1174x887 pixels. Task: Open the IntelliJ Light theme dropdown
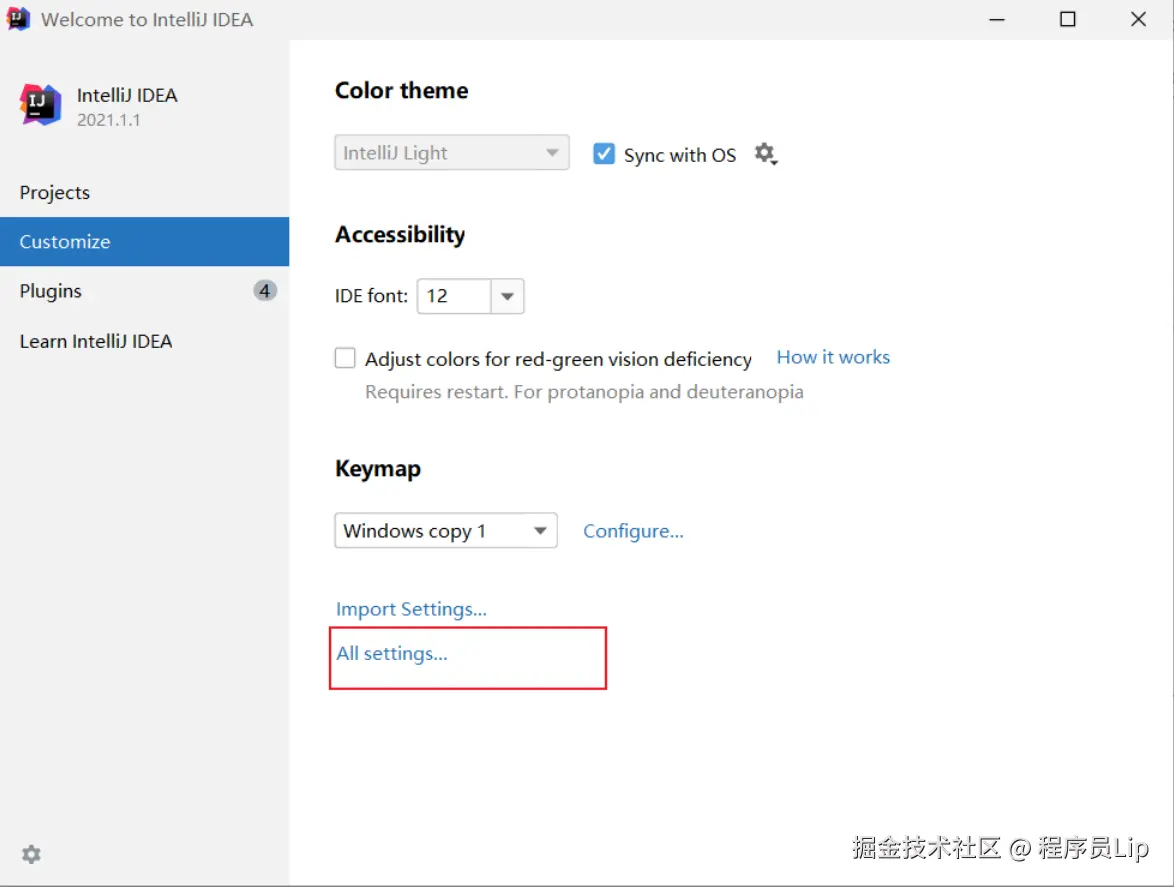(451, 153)
